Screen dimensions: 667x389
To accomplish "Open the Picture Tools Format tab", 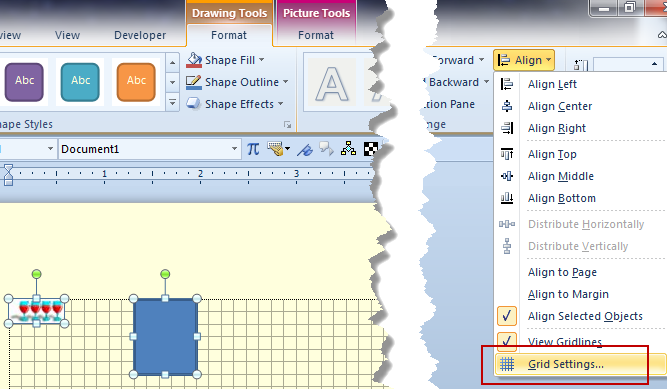I will coord(316,35).
